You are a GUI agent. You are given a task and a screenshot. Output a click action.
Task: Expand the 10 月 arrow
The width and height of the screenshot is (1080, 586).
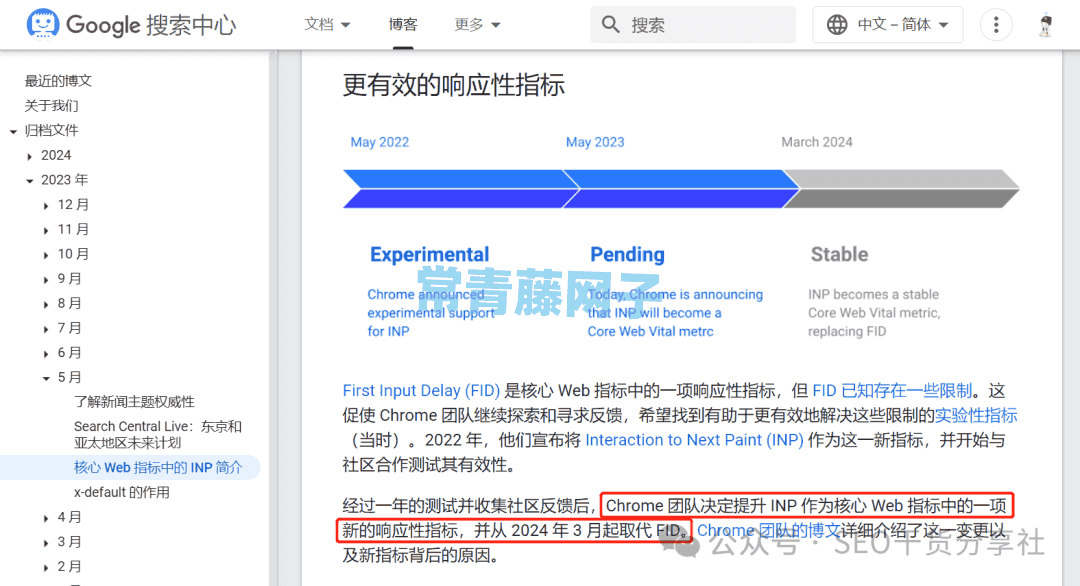pyautogui.click(x=46, y=255)
